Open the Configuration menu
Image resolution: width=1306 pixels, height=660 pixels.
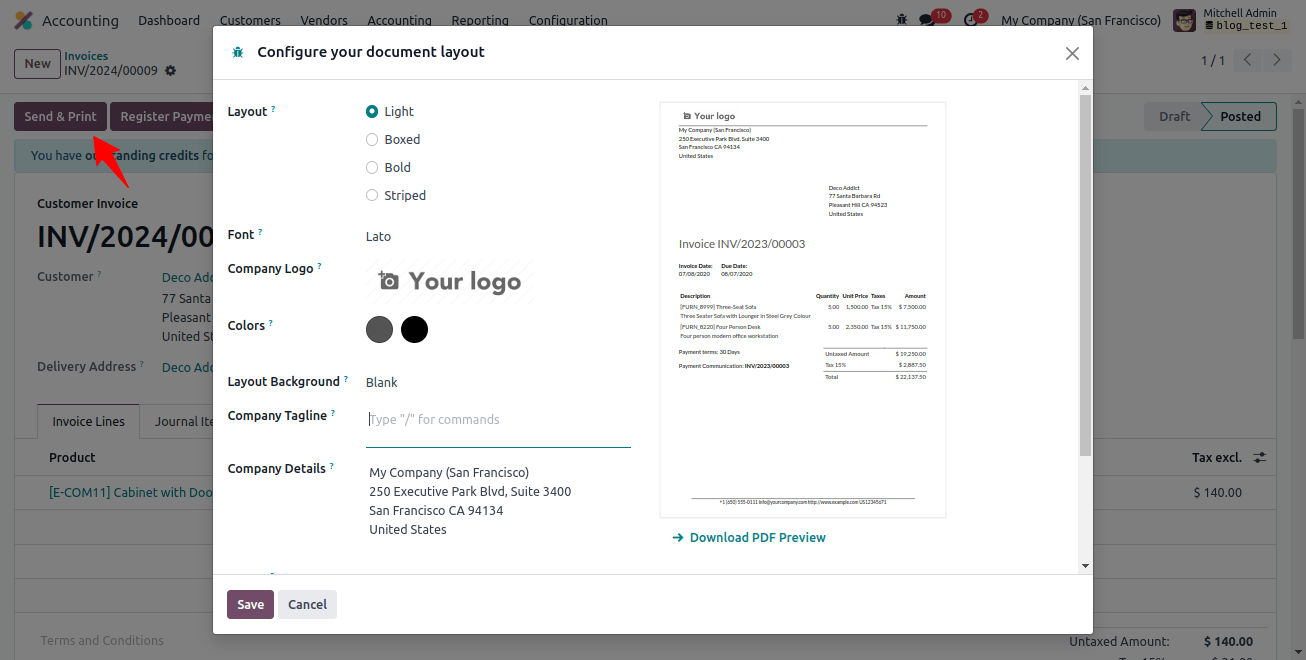click(x=568, y=20)
